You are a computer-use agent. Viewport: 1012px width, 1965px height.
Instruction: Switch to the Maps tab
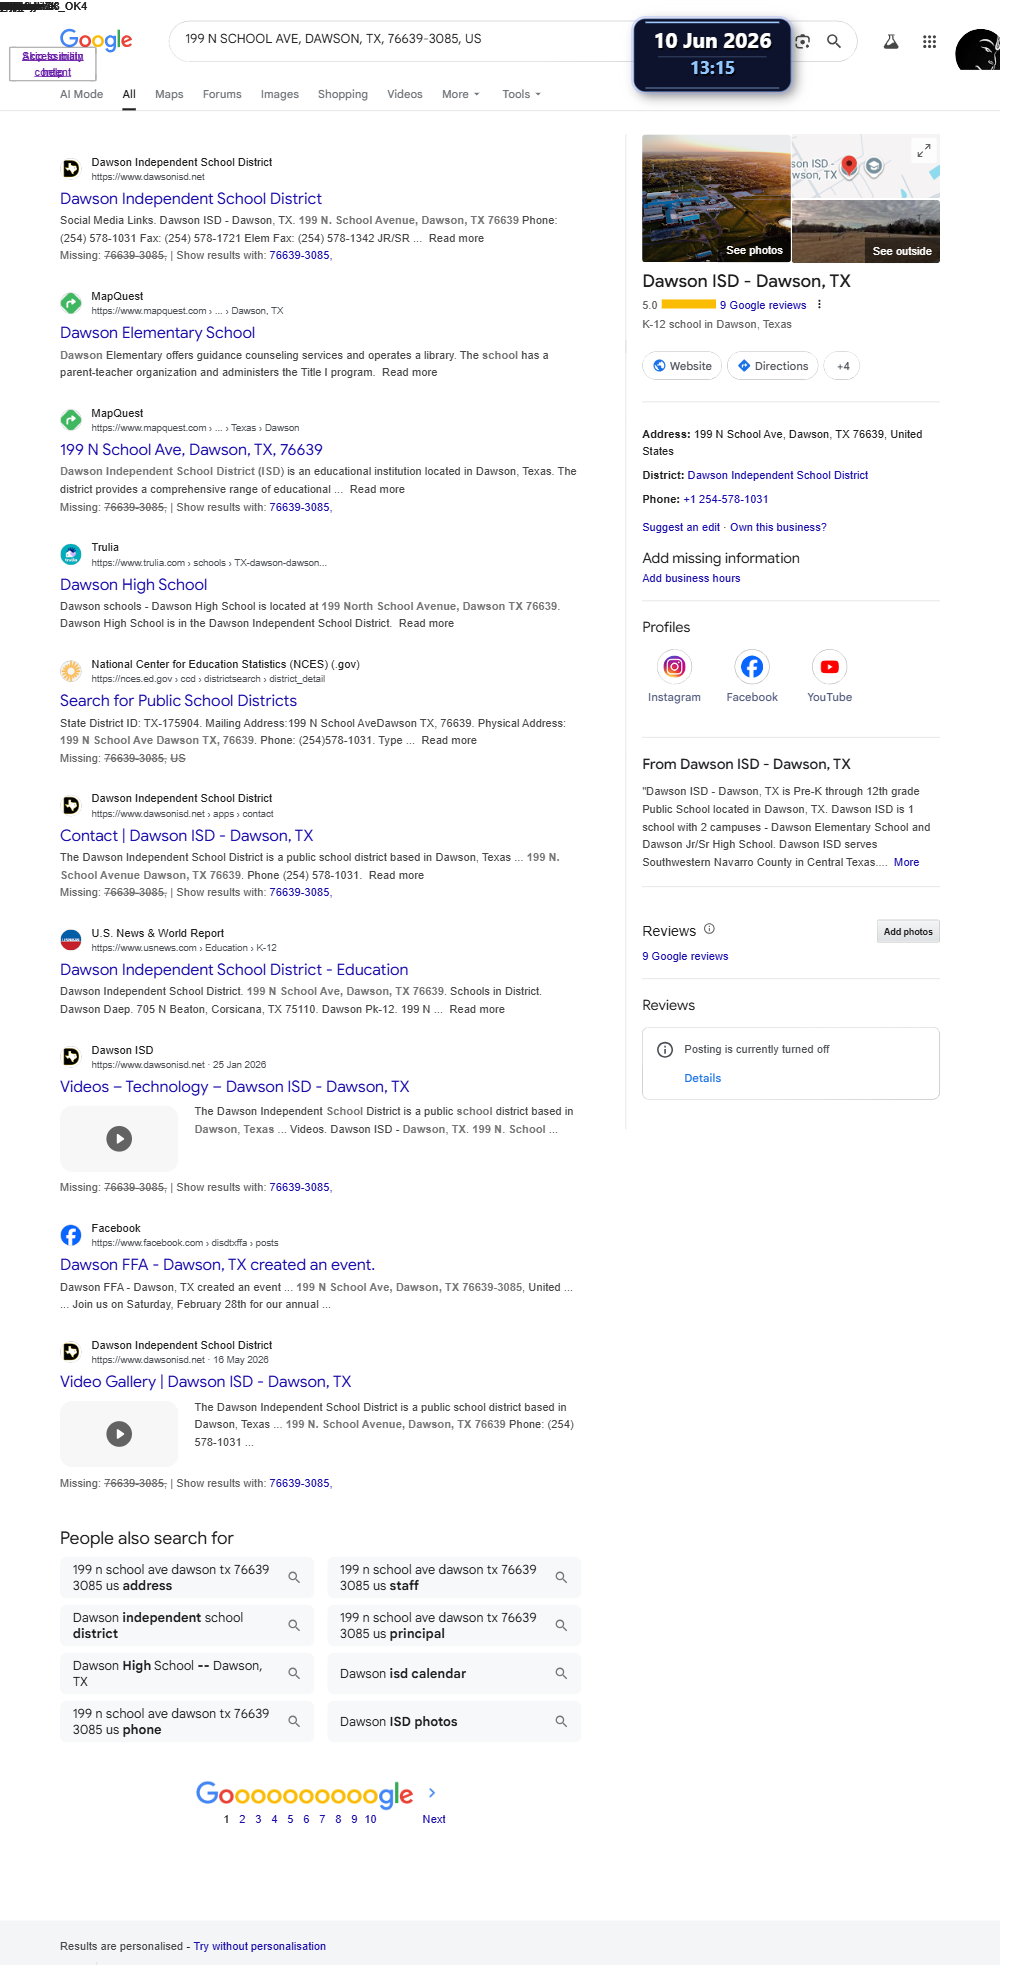click(x=169, y=94)
